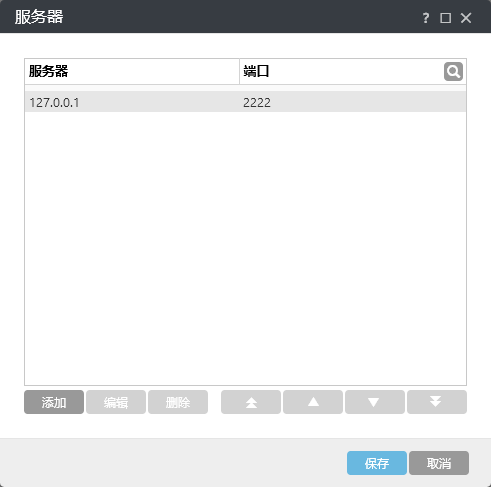Click the 2222 port cell
This screenshot has height=487, width=491.
[257, 102]
